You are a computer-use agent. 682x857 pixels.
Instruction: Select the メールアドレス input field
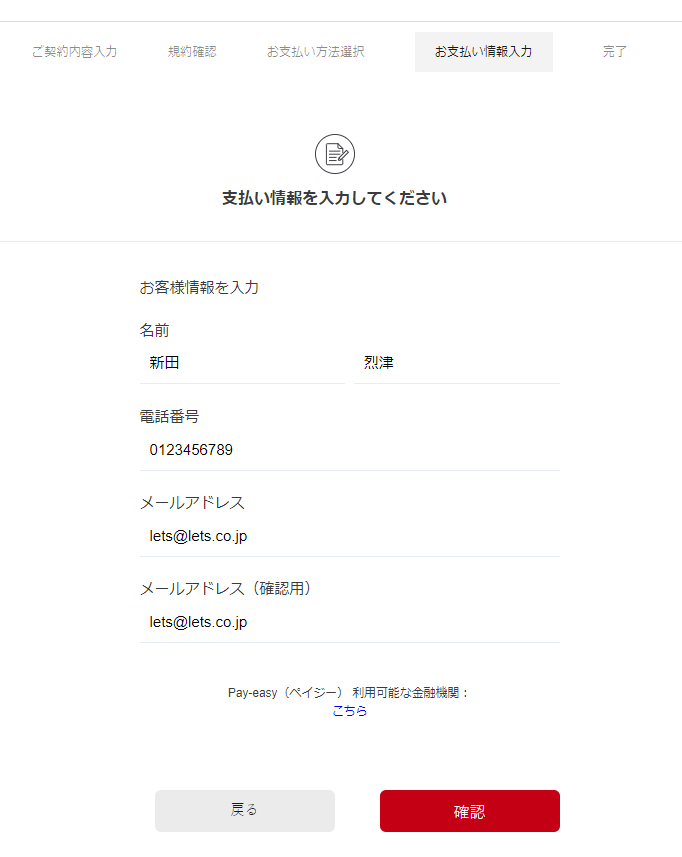click(x=350, y=536)
